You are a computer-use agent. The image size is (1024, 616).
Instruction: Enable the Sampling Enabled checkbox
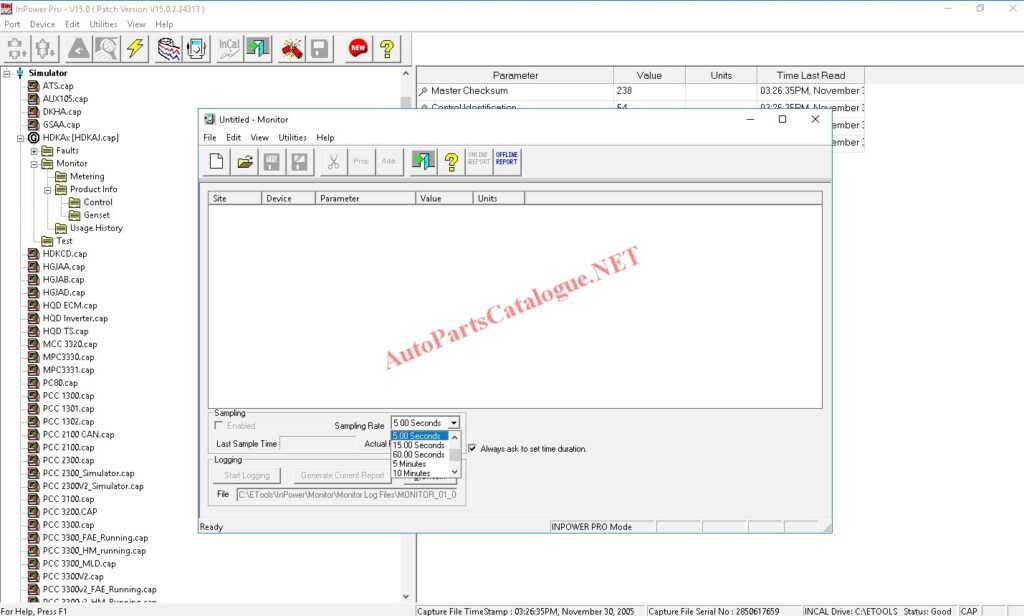coord(217,425)
